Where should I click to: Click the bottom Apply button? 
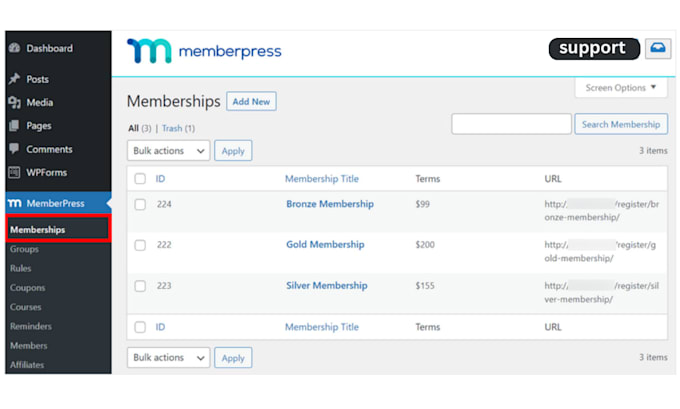233,358
